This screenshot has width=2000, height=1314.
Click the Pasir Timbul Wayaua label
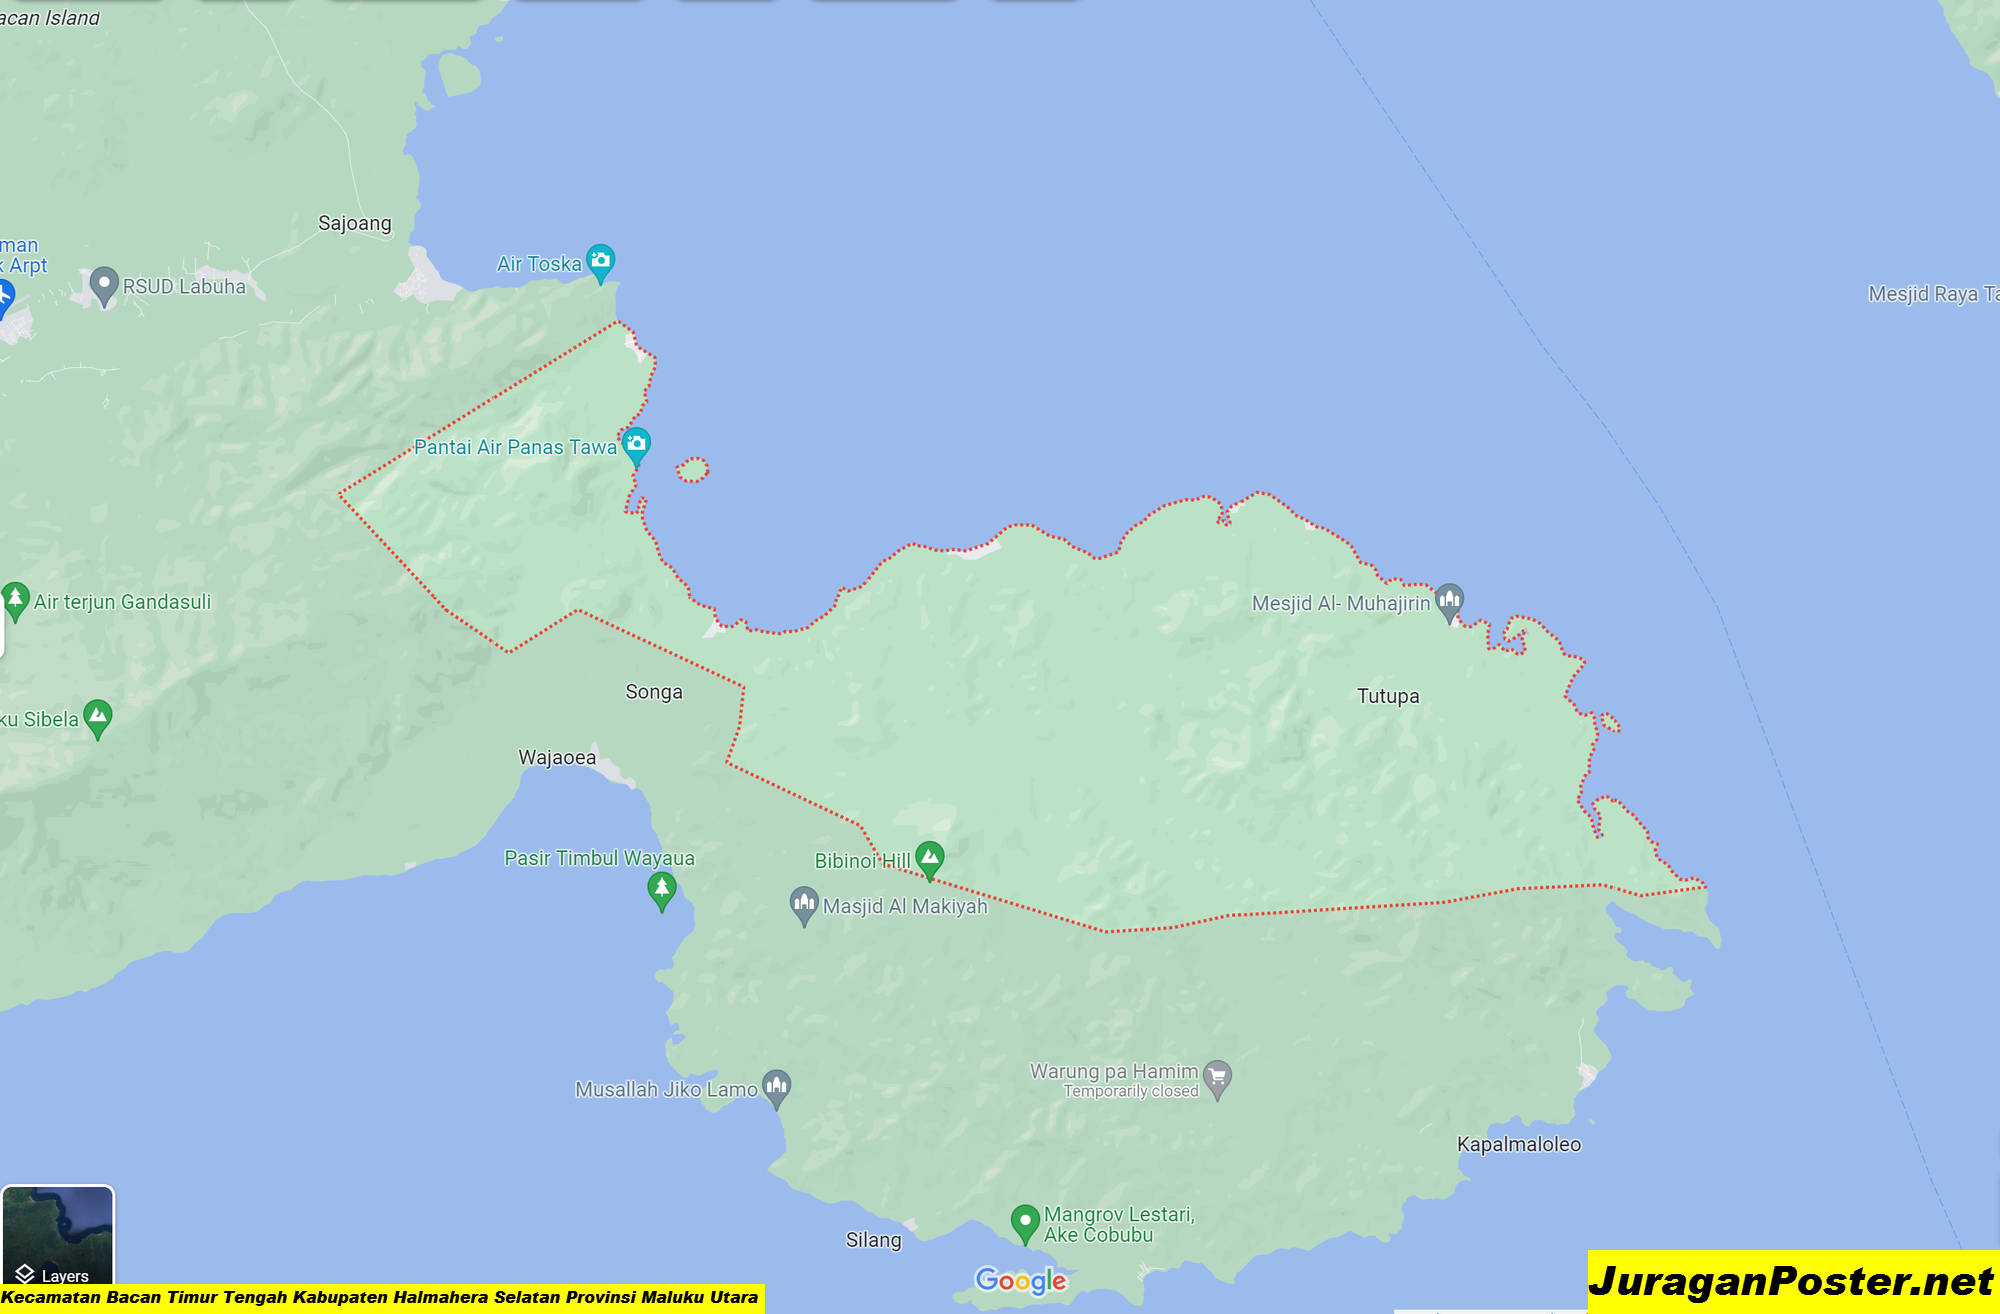point(599,858)
